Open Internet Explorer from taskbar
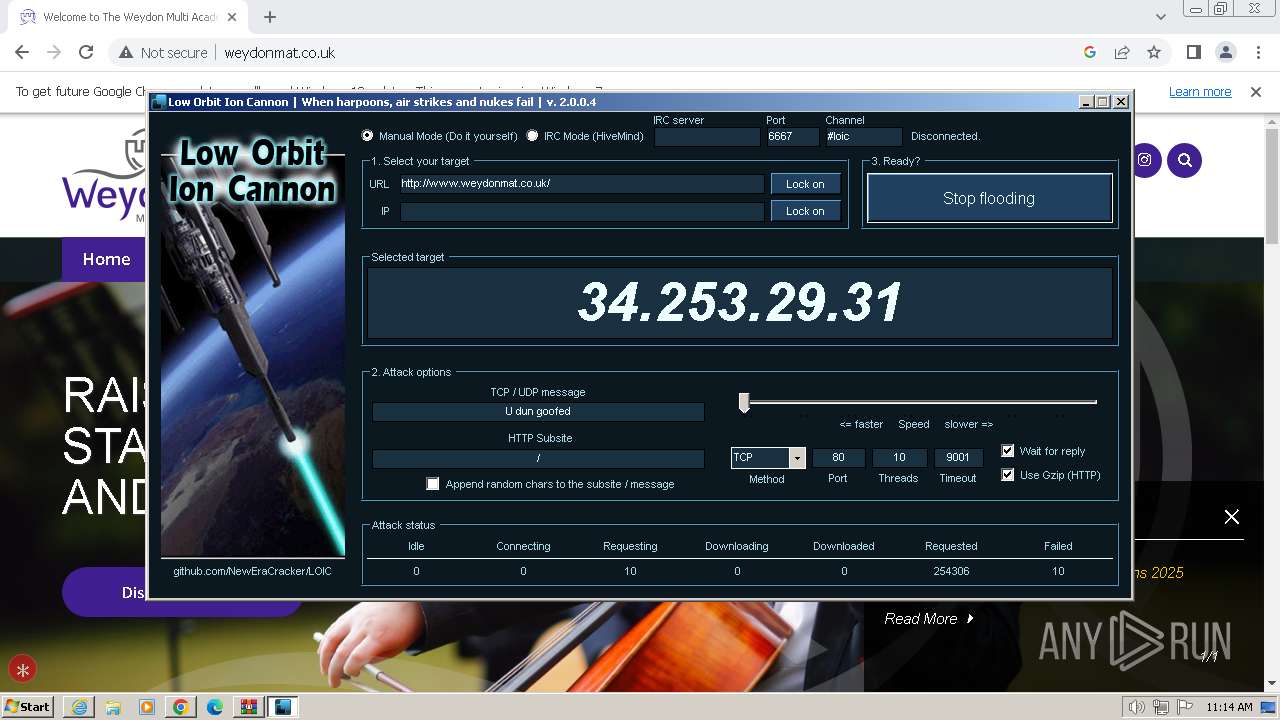 [79, 707]
